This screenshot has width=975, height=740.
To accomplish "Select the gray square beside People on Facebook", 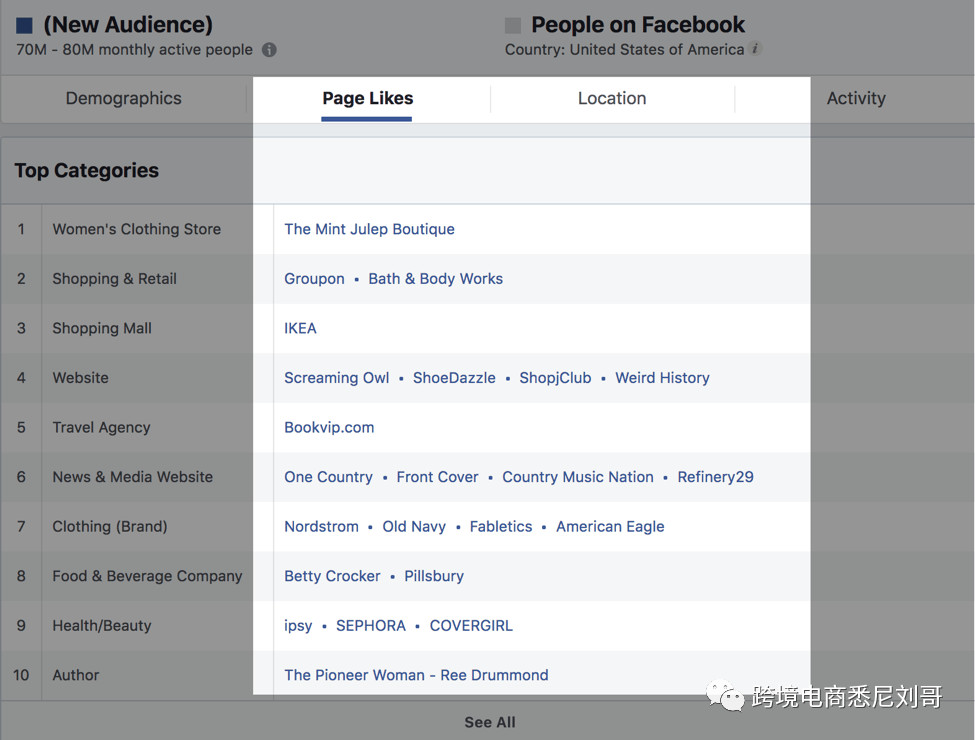I will click(x=513, y=24).
